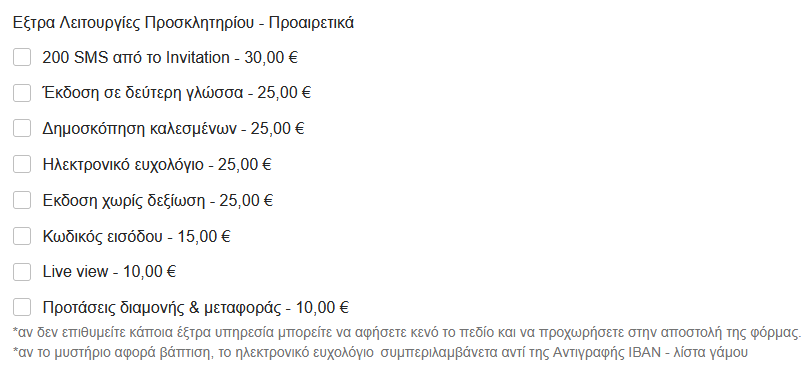Select the Ηλεκτρονικό ευχολόγιο checkbox
This screenshot has height=374, width=810.
[x=22, y=164]
